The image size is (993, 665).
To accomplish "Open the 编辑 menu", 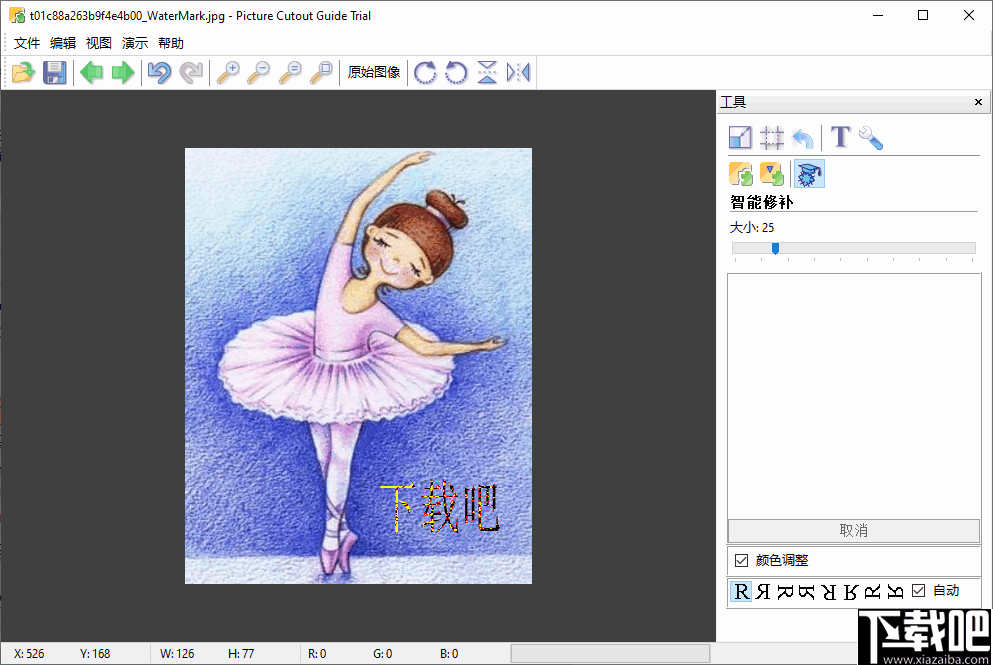I will 63,43.
